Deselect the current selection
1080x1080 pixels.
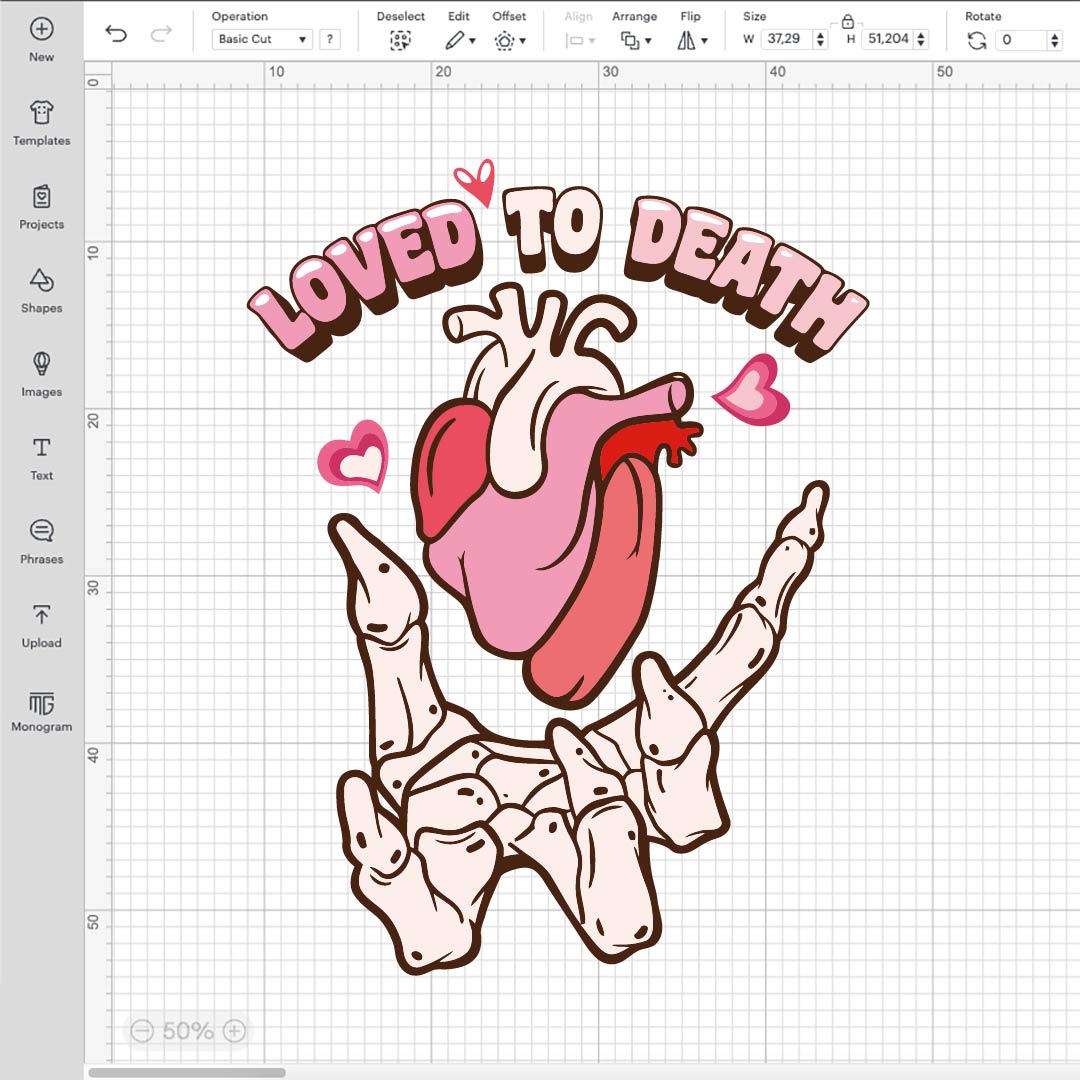(400, 40)
